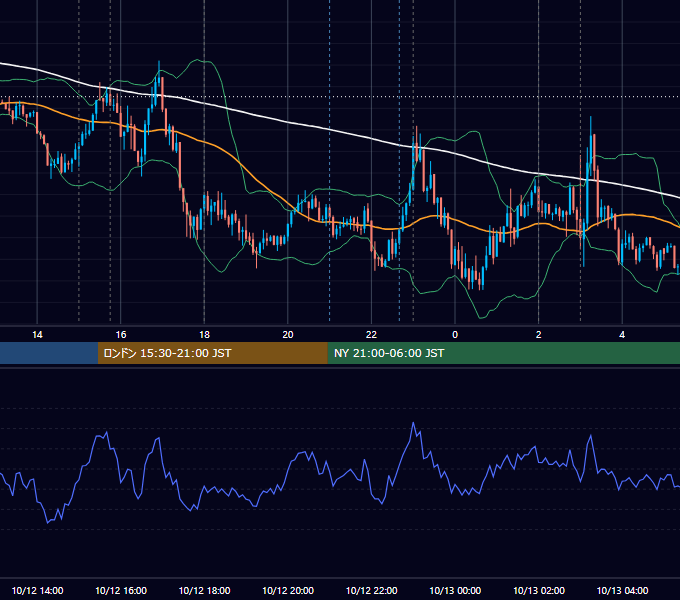Click the hour label 14 on the axis
Viewport: 680px width, 600px height.
37,335
